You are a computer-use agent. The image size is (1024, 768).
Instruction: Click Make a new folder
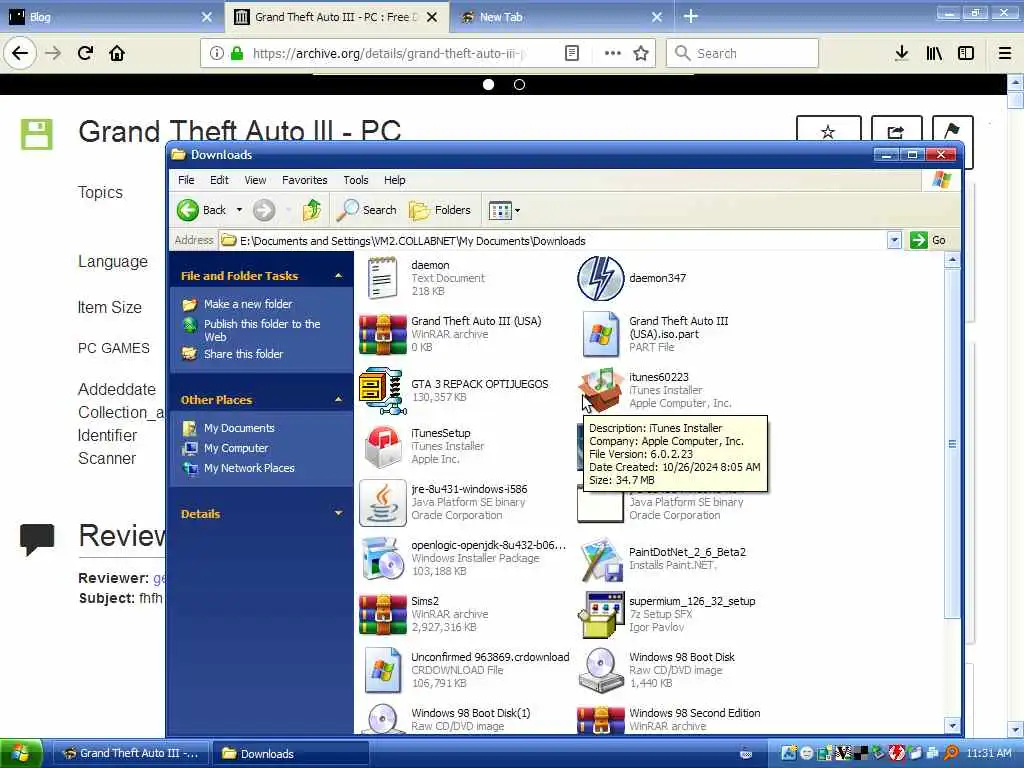[x=248, y=304]
